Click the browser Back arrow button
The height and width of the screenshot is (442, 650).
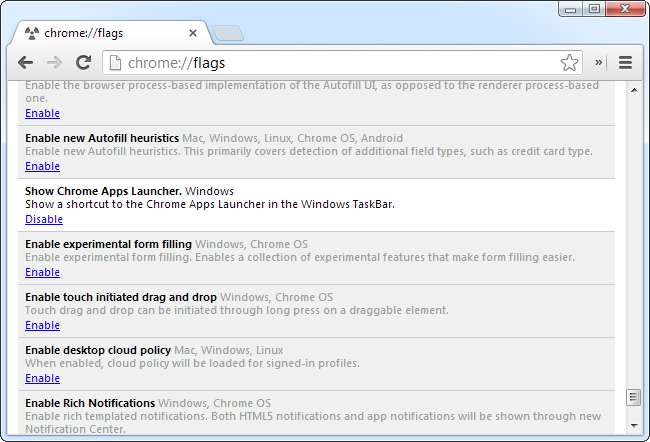pyautogui.click(x=25, y=62)
